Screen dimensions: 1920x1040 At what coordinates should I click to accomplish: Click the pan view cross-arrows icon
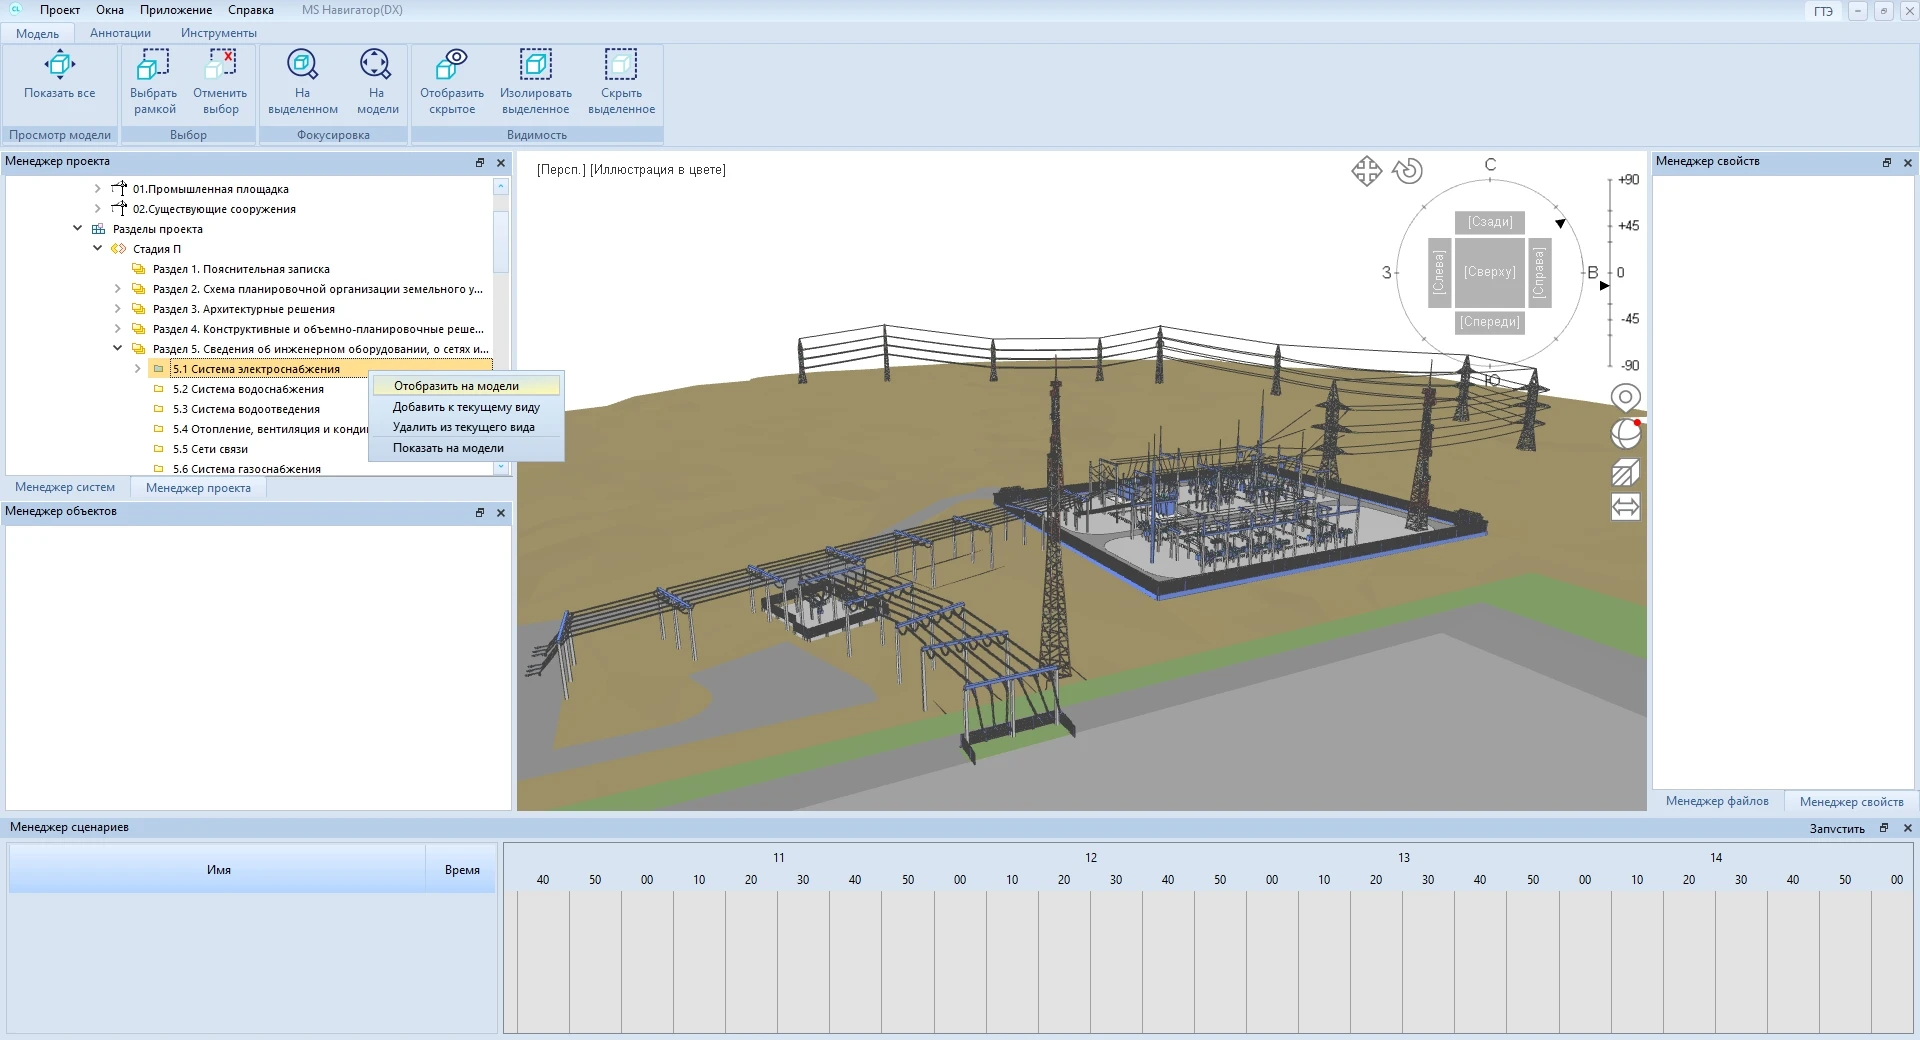point(1366,171)
